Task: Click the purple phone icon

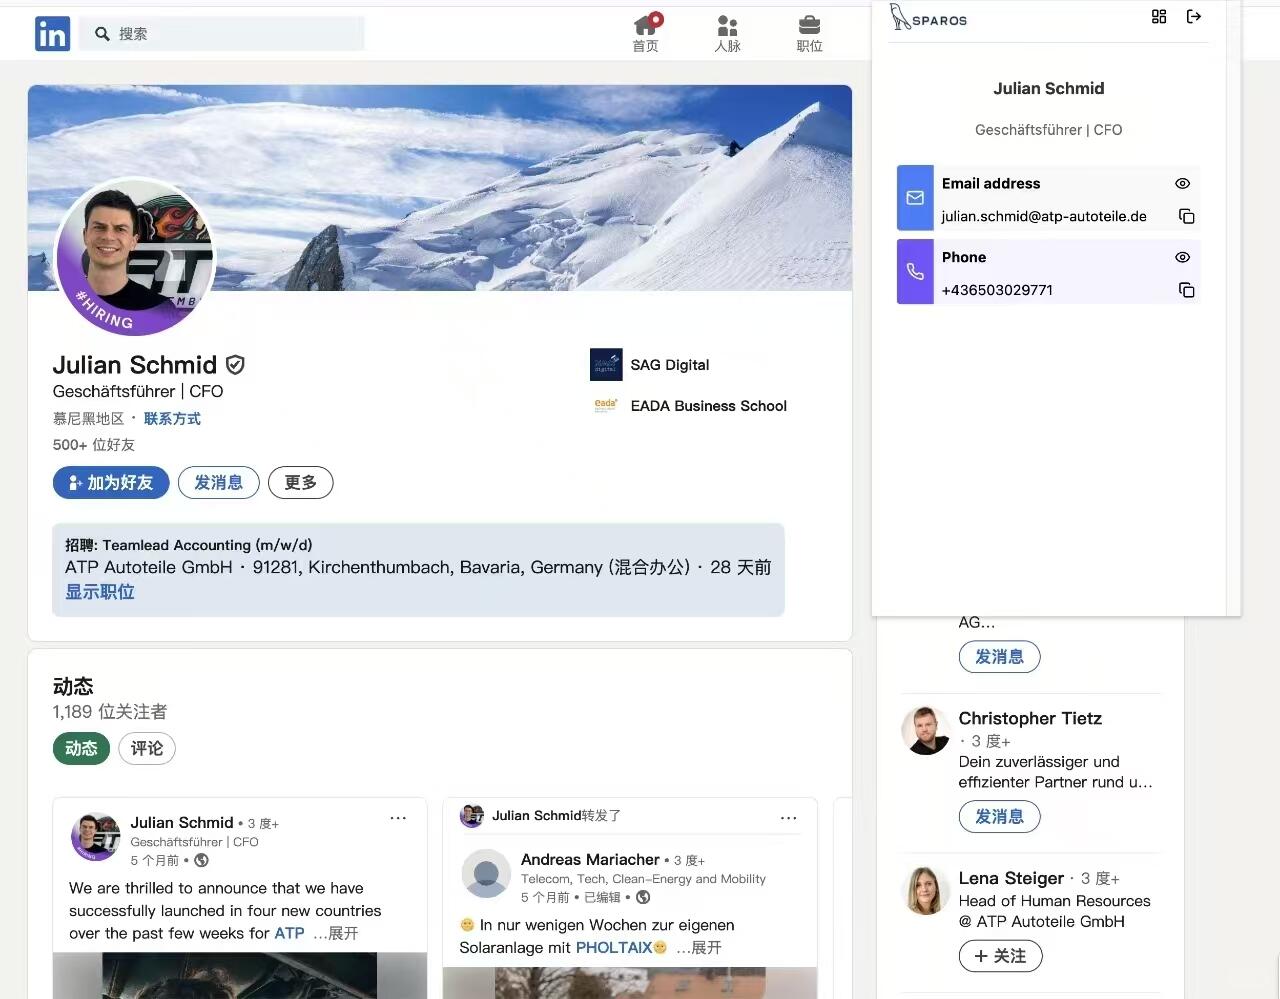Action: click(x=915, y=272)
